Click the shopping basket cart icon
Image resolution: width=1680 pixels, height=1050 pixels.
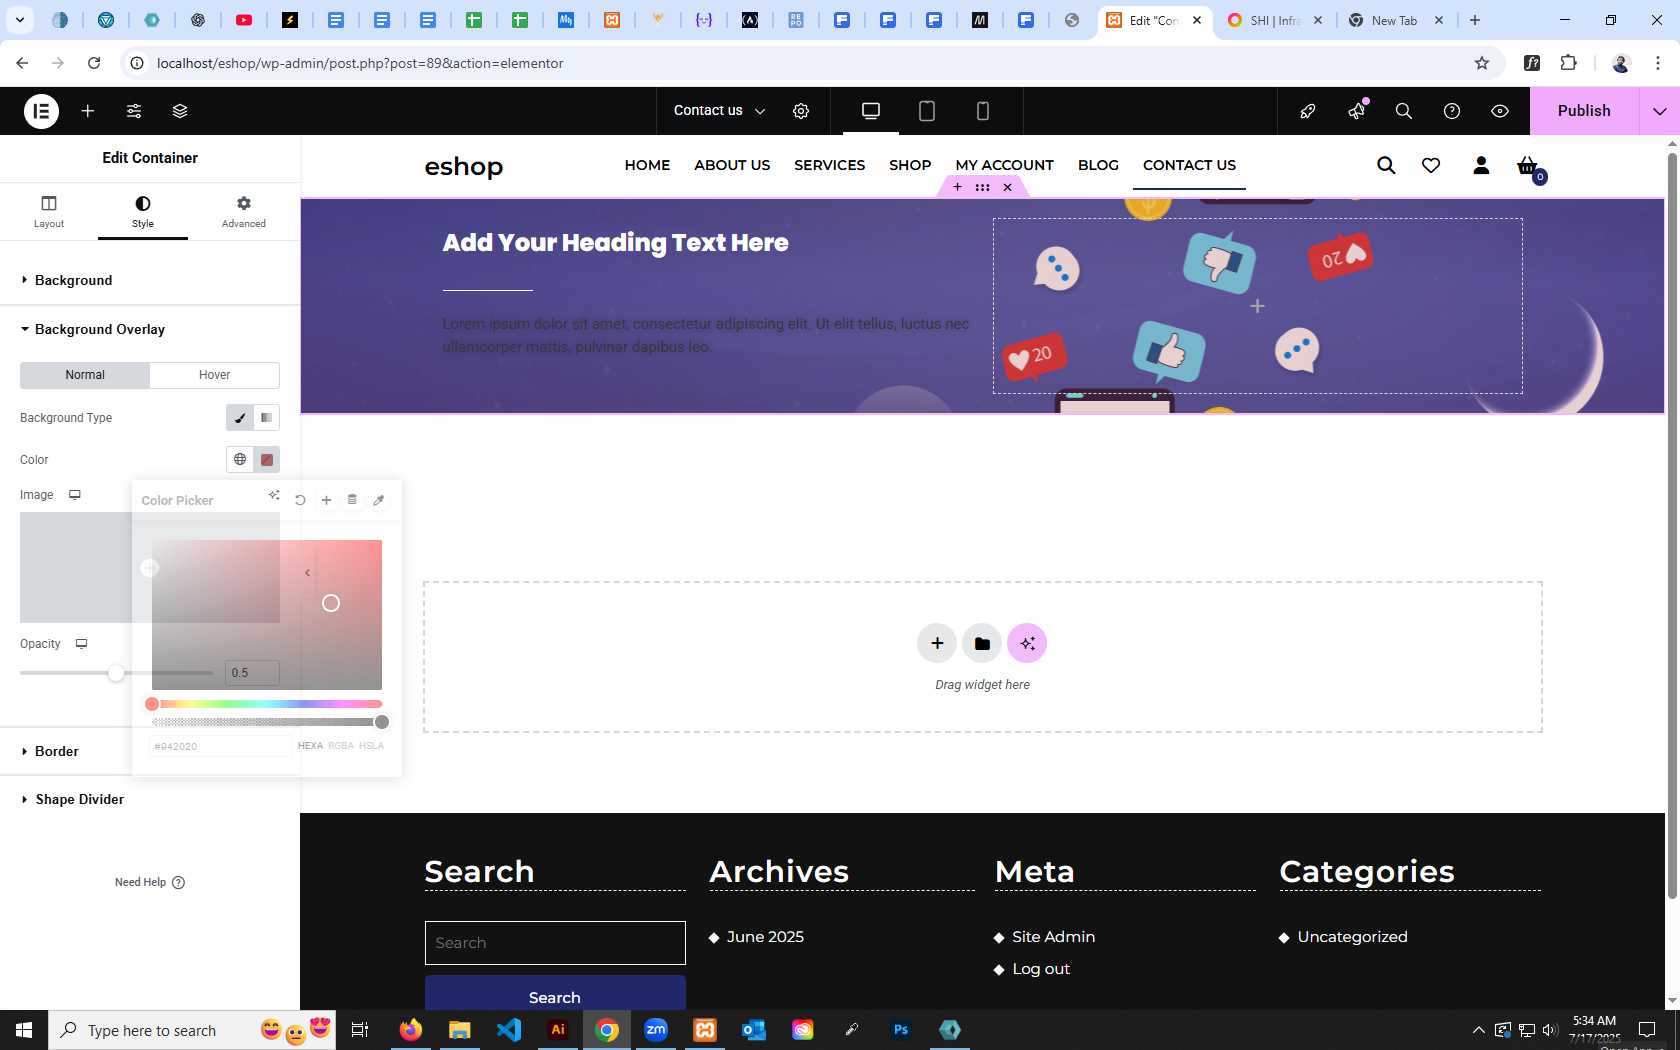1527,166
